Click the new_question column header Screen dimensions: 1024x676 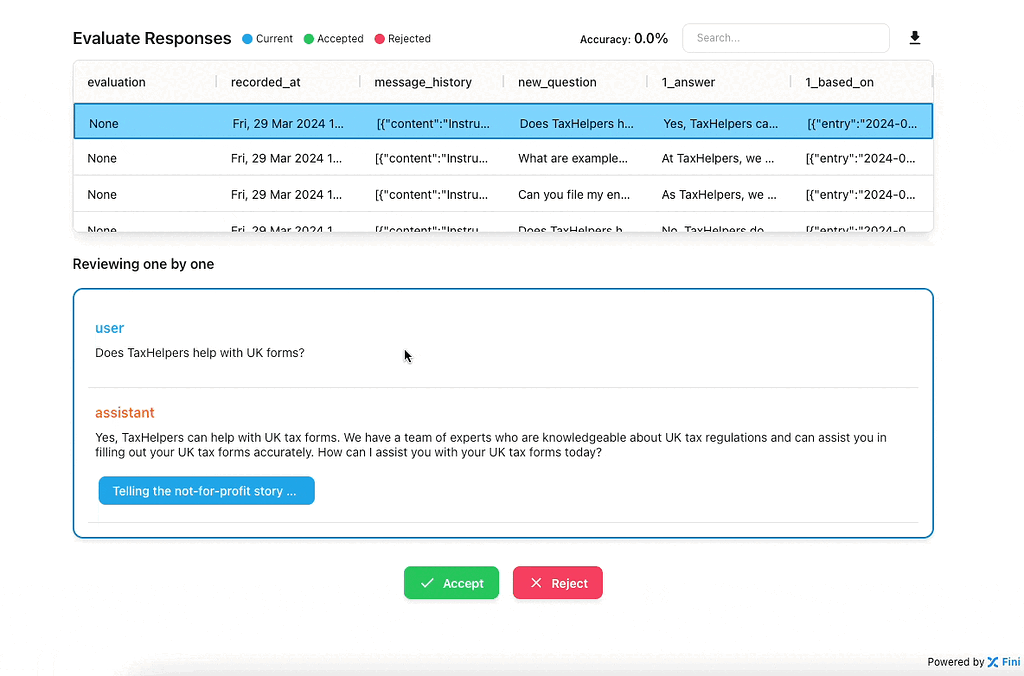557,82
